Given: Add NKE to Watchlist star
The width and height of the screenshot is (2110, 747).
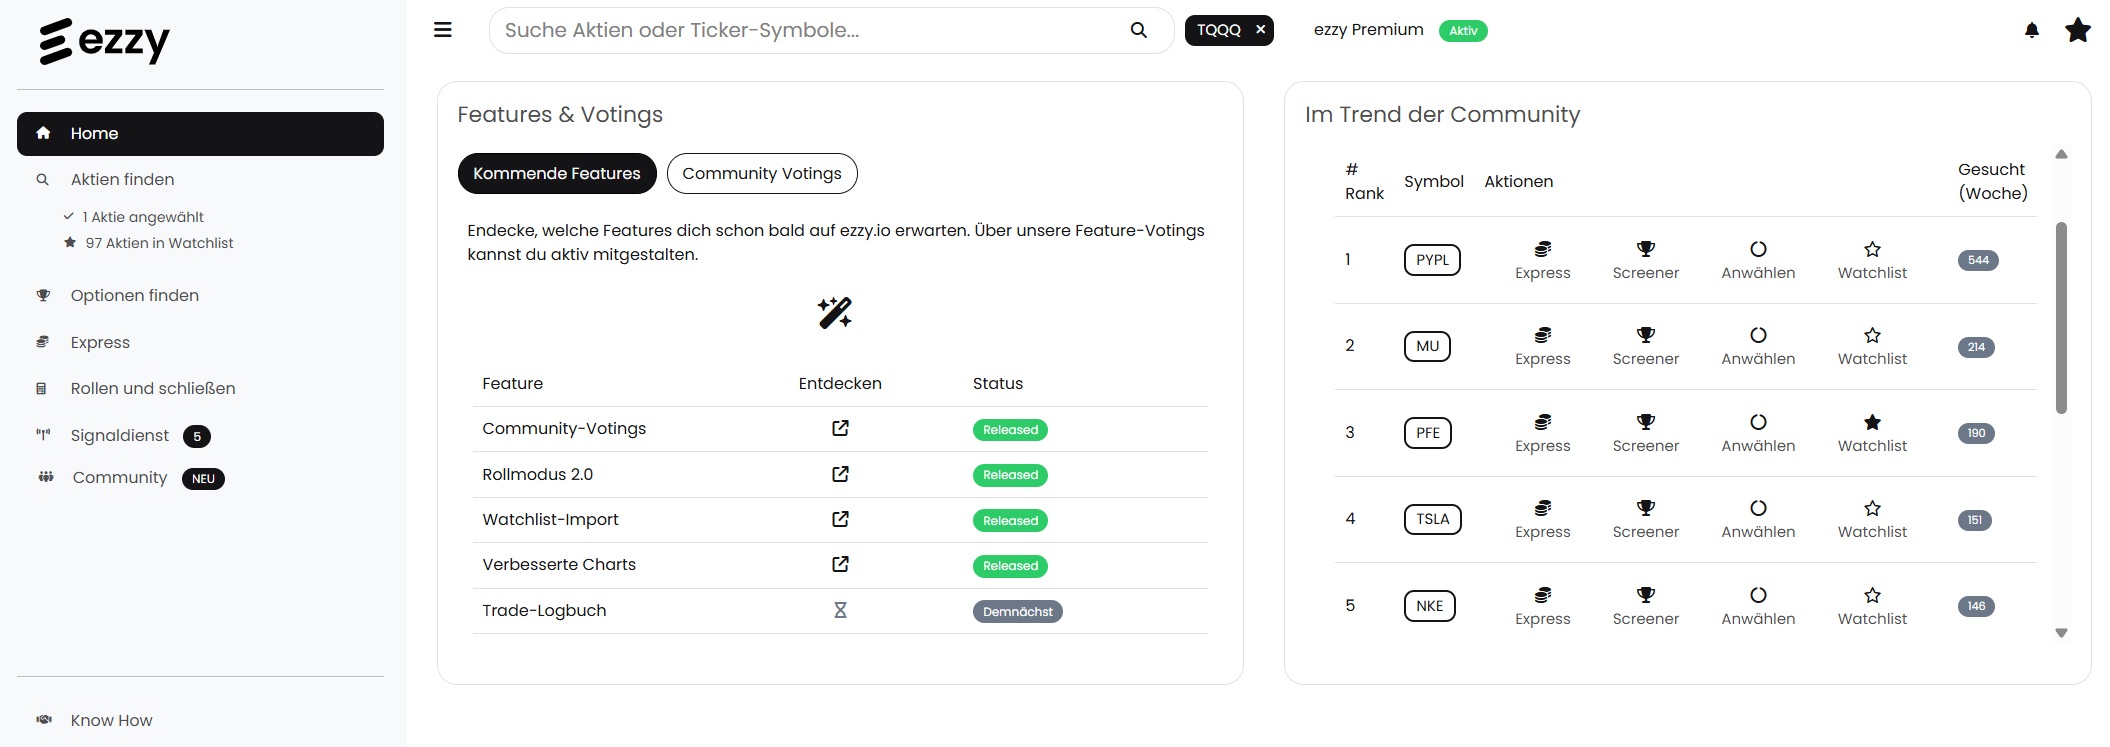Looking at the screenshot, I should pos(1872,596).
